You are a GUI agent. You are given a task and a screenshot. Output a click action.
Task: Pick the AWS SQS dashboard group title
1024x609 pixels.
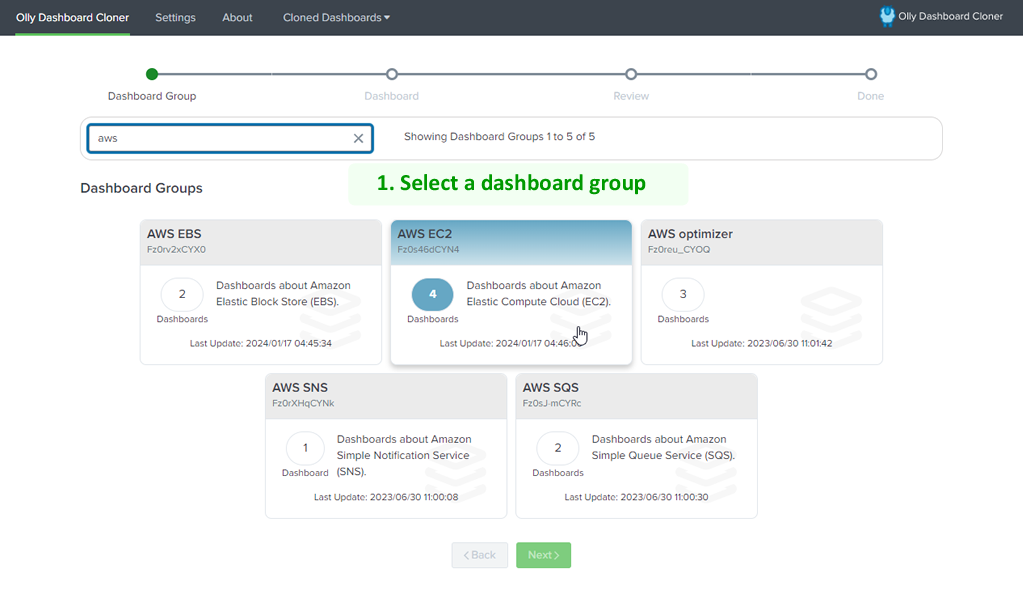click(551, 388)
